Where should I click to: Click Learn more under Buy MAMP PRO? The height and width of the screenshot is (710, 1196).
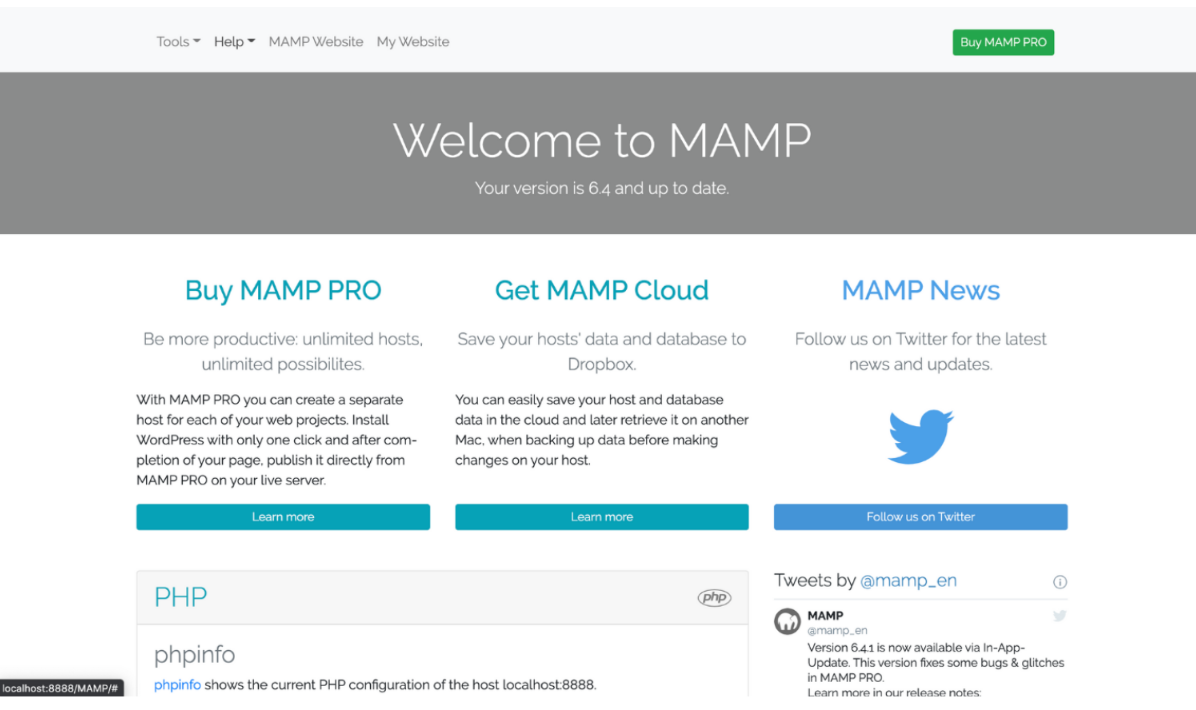coord(283,516)
